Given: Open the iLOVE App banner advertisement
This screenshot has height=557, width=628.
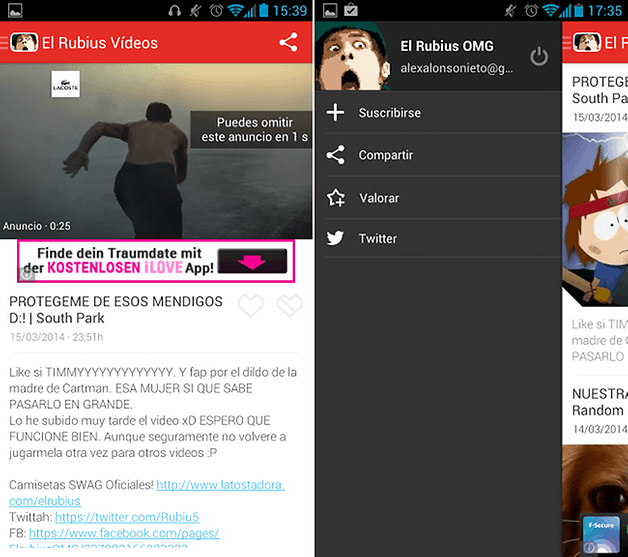Looking at the screenshot, I should [x=156, y=261].
